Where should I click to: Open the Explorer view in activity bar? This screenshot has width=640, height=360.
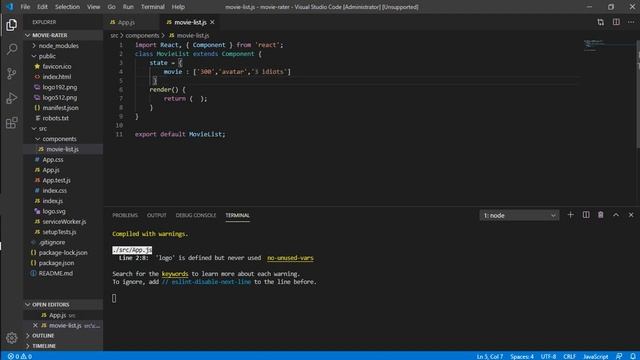pyautogui.click(x=11, y=25)
